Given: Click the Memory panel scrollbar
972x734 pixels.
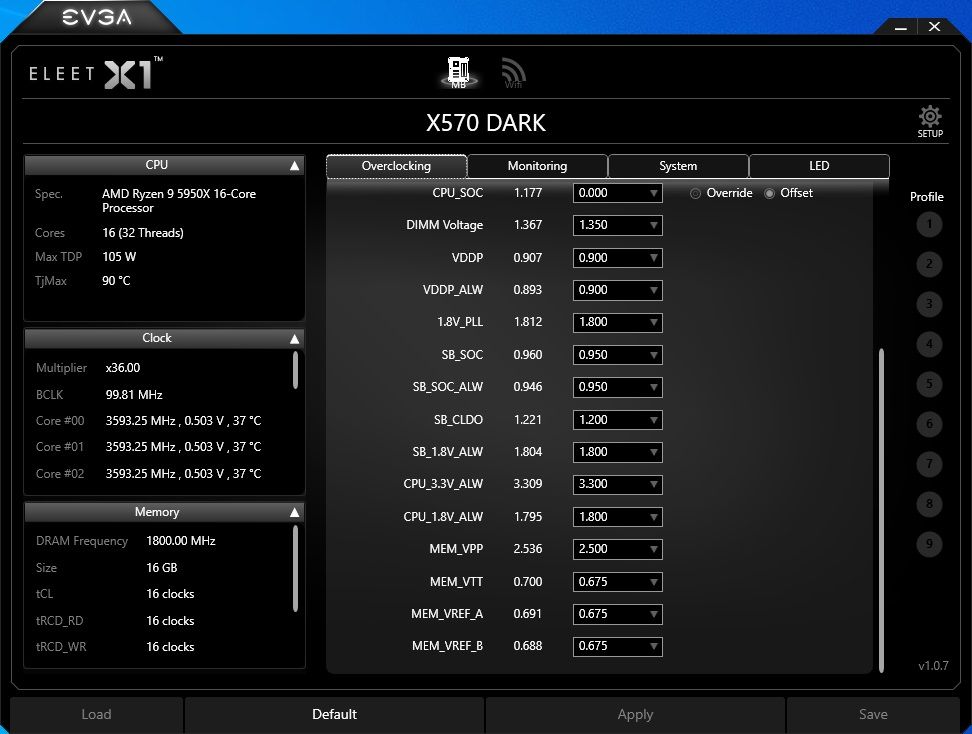Looking at the screenshot, I should click(x=295, y=568).
